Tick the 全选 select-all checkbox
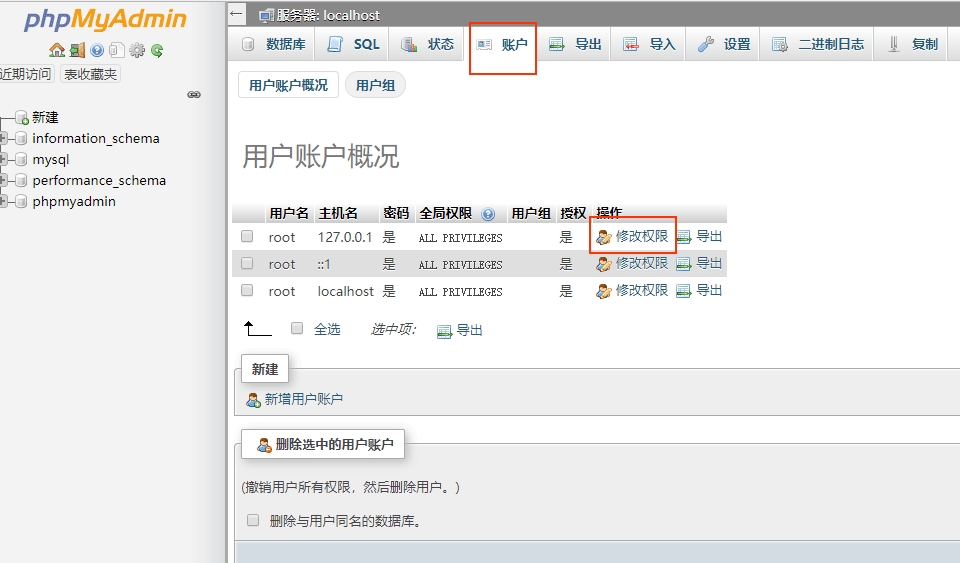This screenshot has width=960, height=563. pos(297,328)
